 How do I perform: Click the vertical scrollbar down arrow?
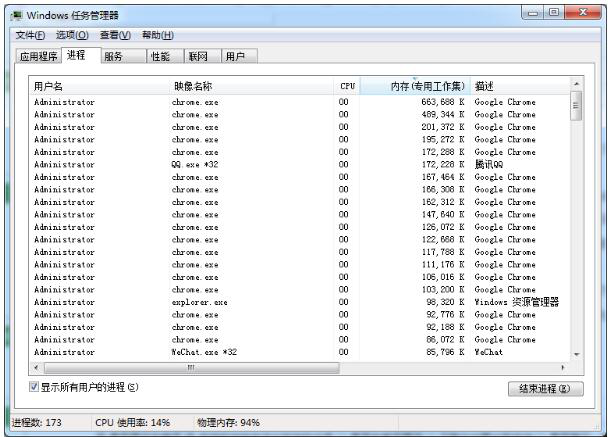click(x=575, y=354)
